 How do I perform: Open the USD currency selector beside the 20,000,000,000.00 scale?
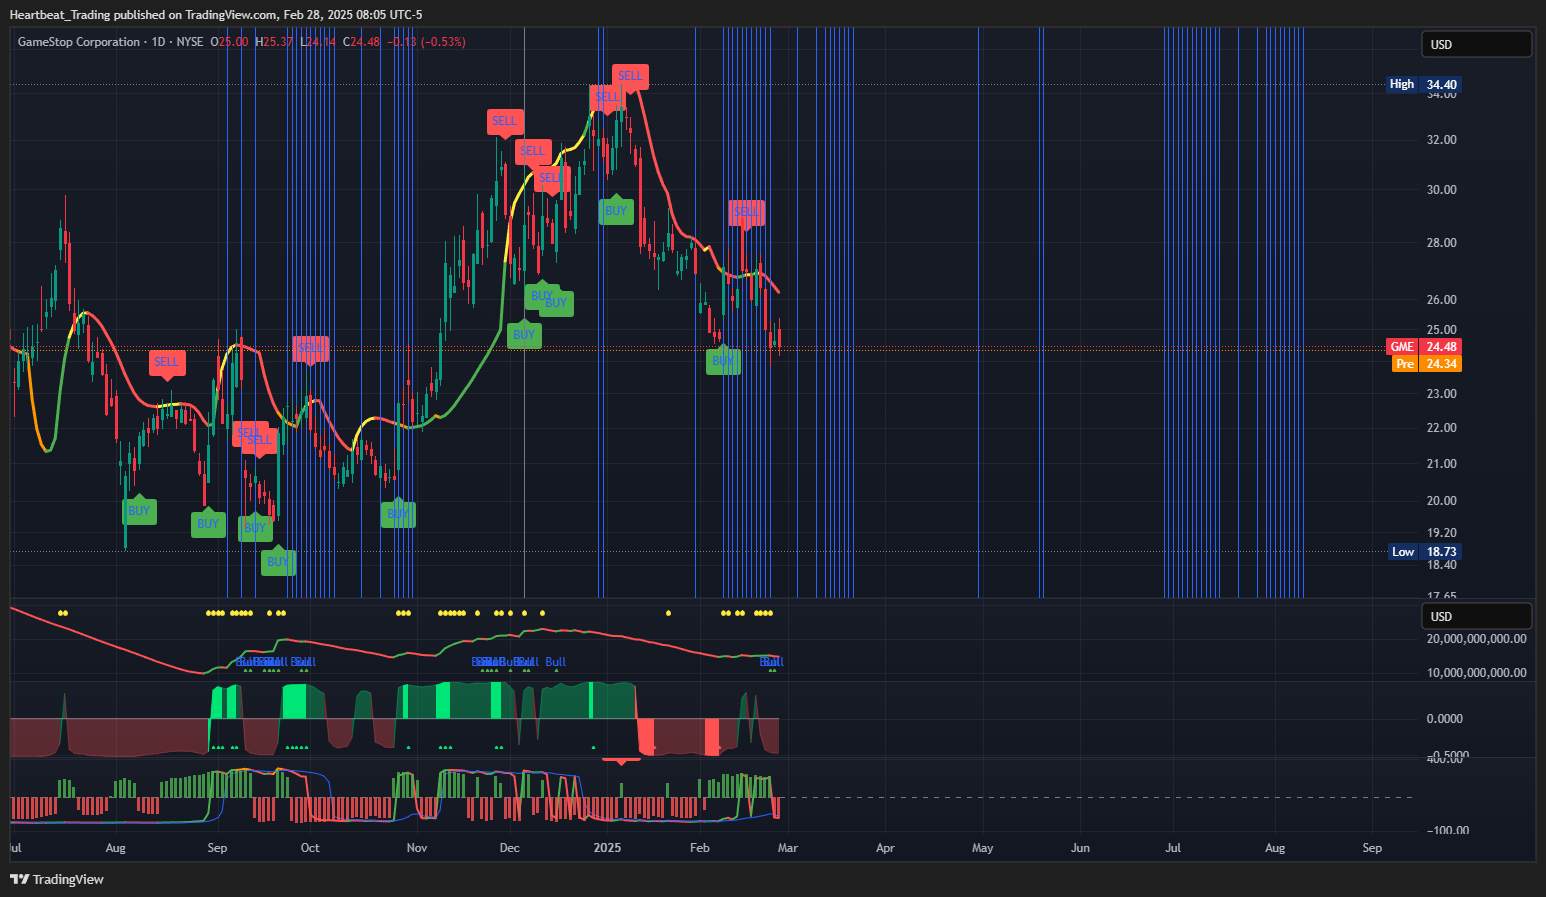(x=1476, y=616)
